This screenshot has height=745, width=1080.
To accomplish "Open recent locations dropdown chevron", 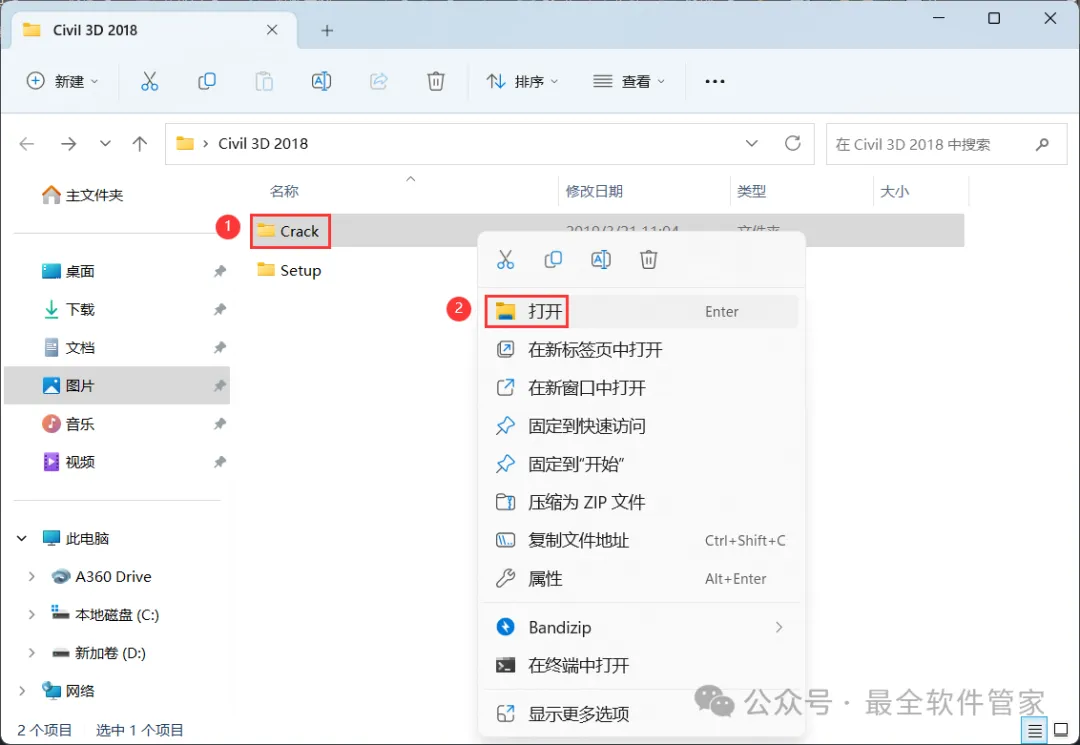I will [x=105, y=144].
